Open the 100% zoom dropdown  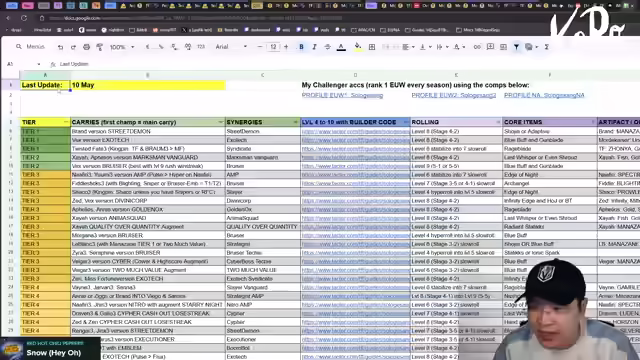pyautogui.click(x=122, y=47)
